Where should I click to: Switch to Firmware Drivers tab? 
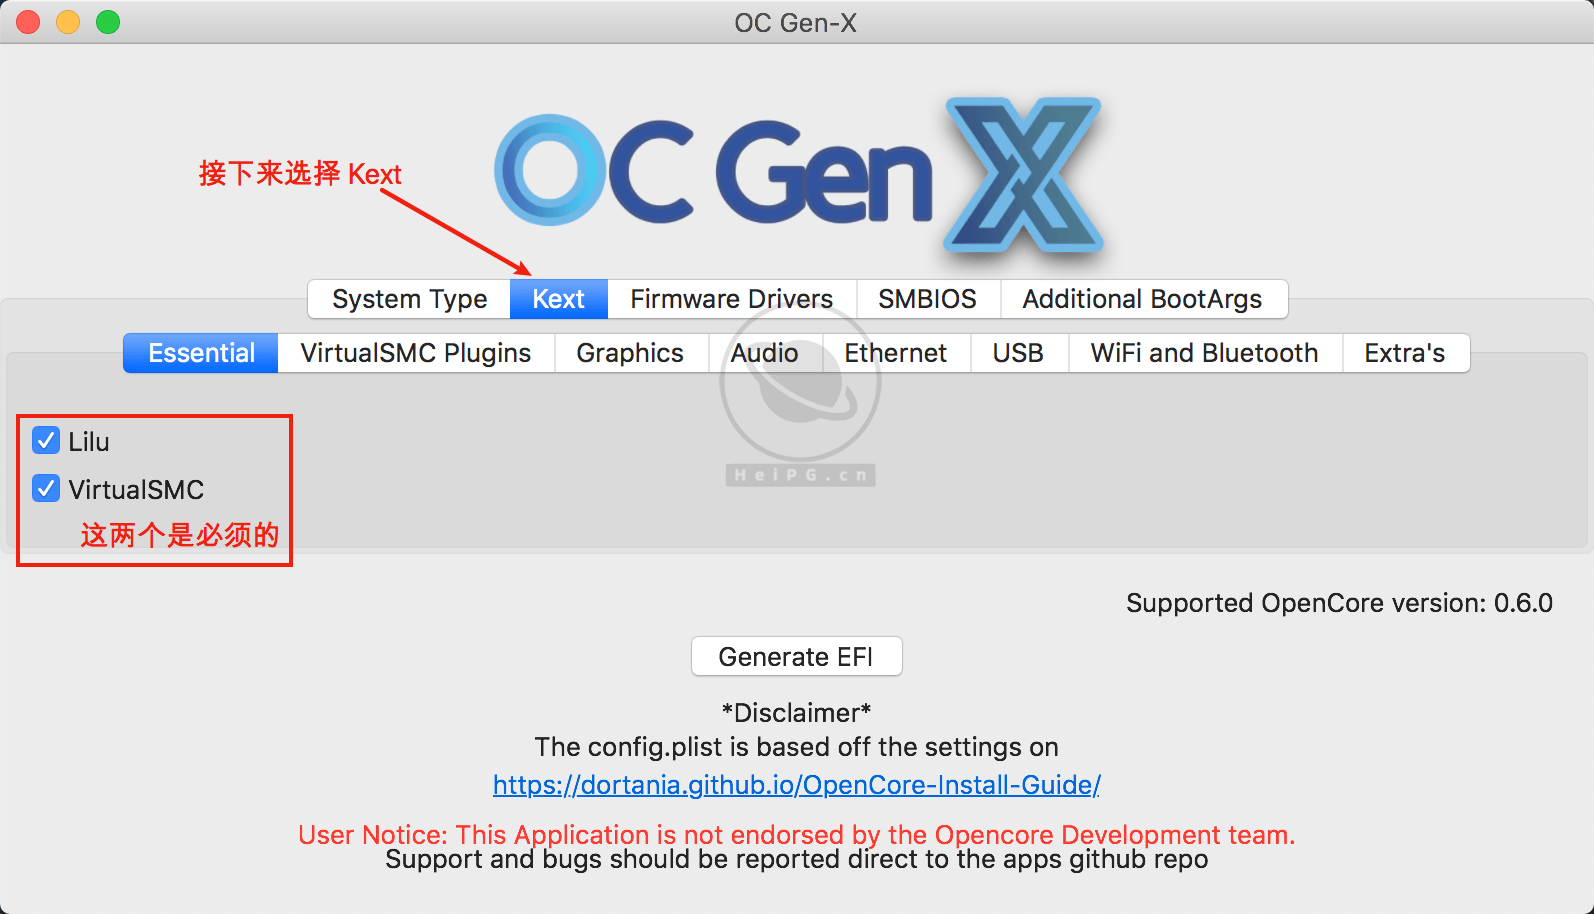click(731, 299)
